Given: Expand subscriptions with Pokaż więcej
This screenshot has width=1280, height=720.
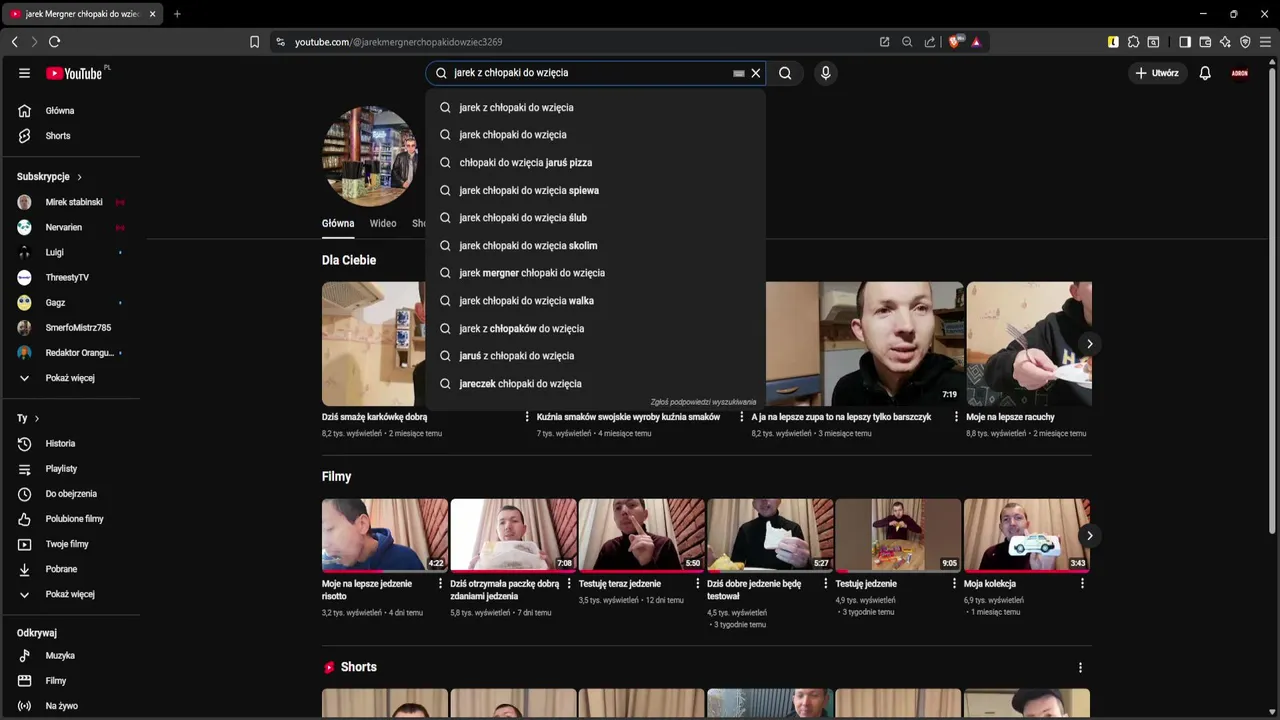Looking at the screenshot, I should pos(70,378).
